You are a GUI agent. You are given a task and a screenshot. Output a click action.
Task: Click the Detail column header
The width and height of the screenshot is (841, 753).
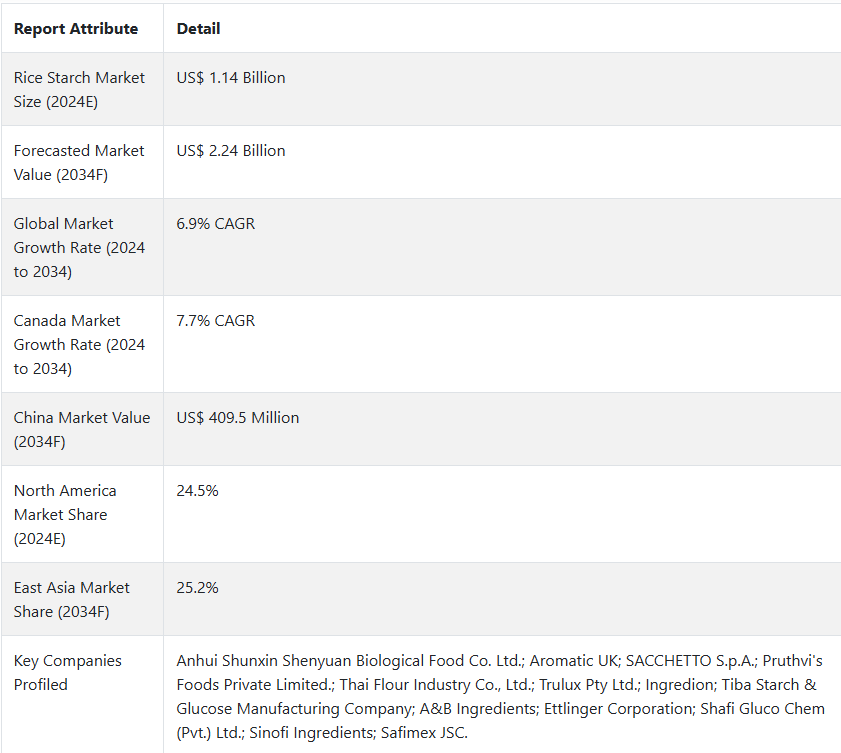(198, 29)
